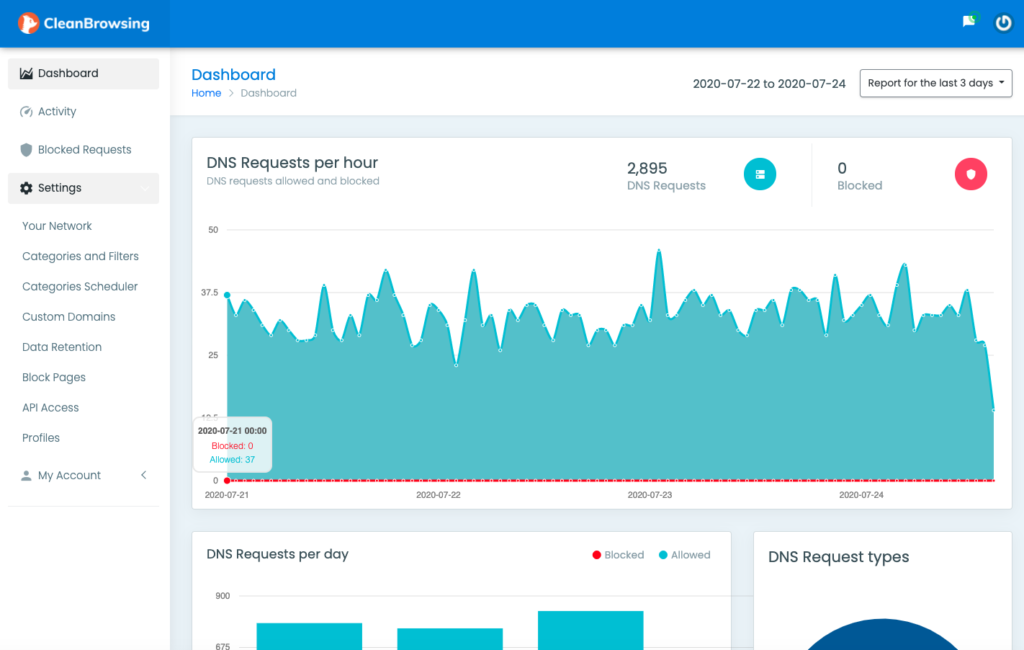Open the Your Network settings link
Screen dimensions: 1024x650
click(x=57, y=226)
